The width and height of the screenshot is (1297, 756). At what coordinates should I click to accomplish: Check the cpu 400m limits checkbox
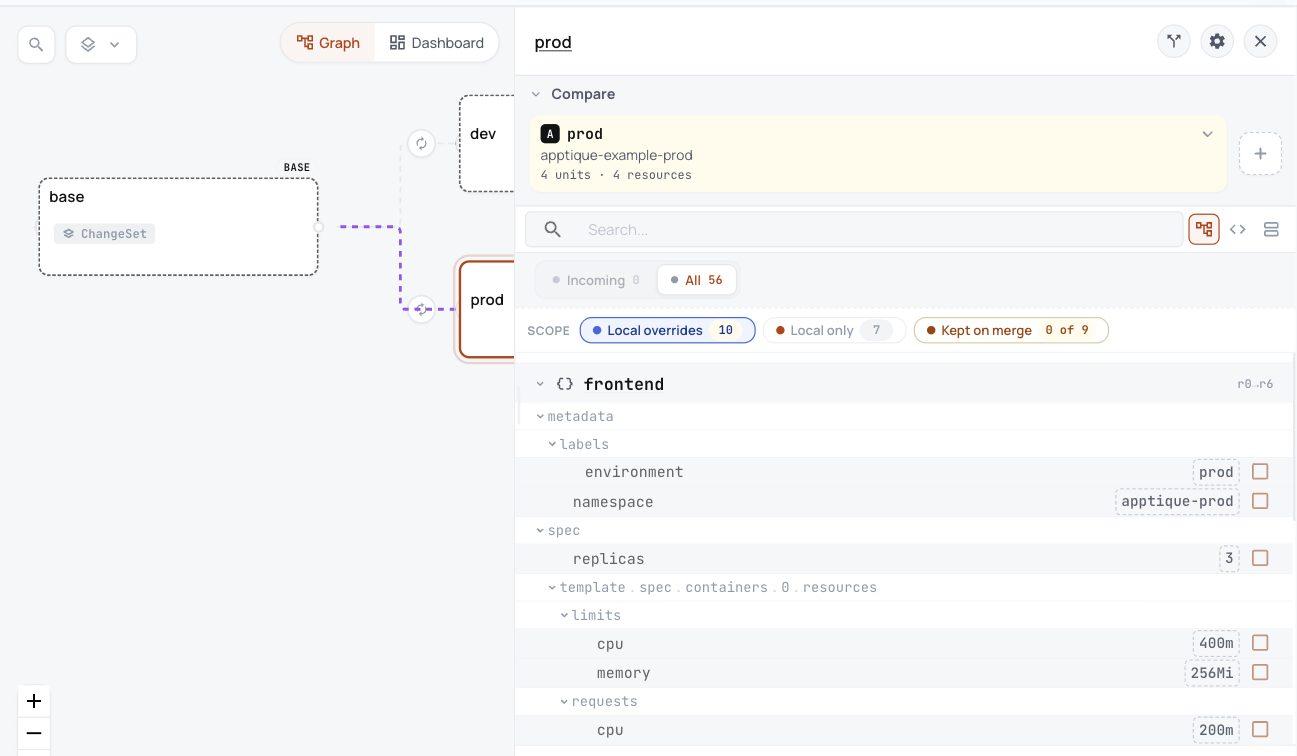[x=1260, y=643]
